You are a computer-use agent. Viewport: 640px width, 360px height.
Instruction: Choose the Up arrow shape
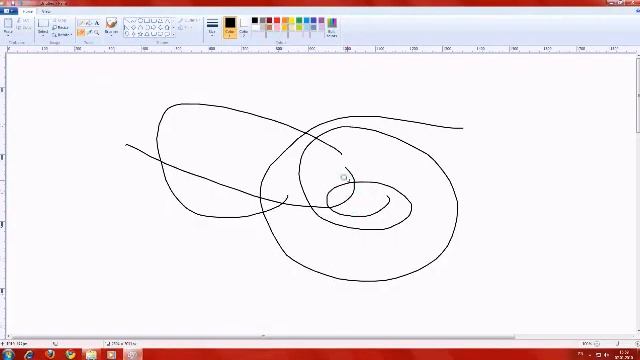167,28
